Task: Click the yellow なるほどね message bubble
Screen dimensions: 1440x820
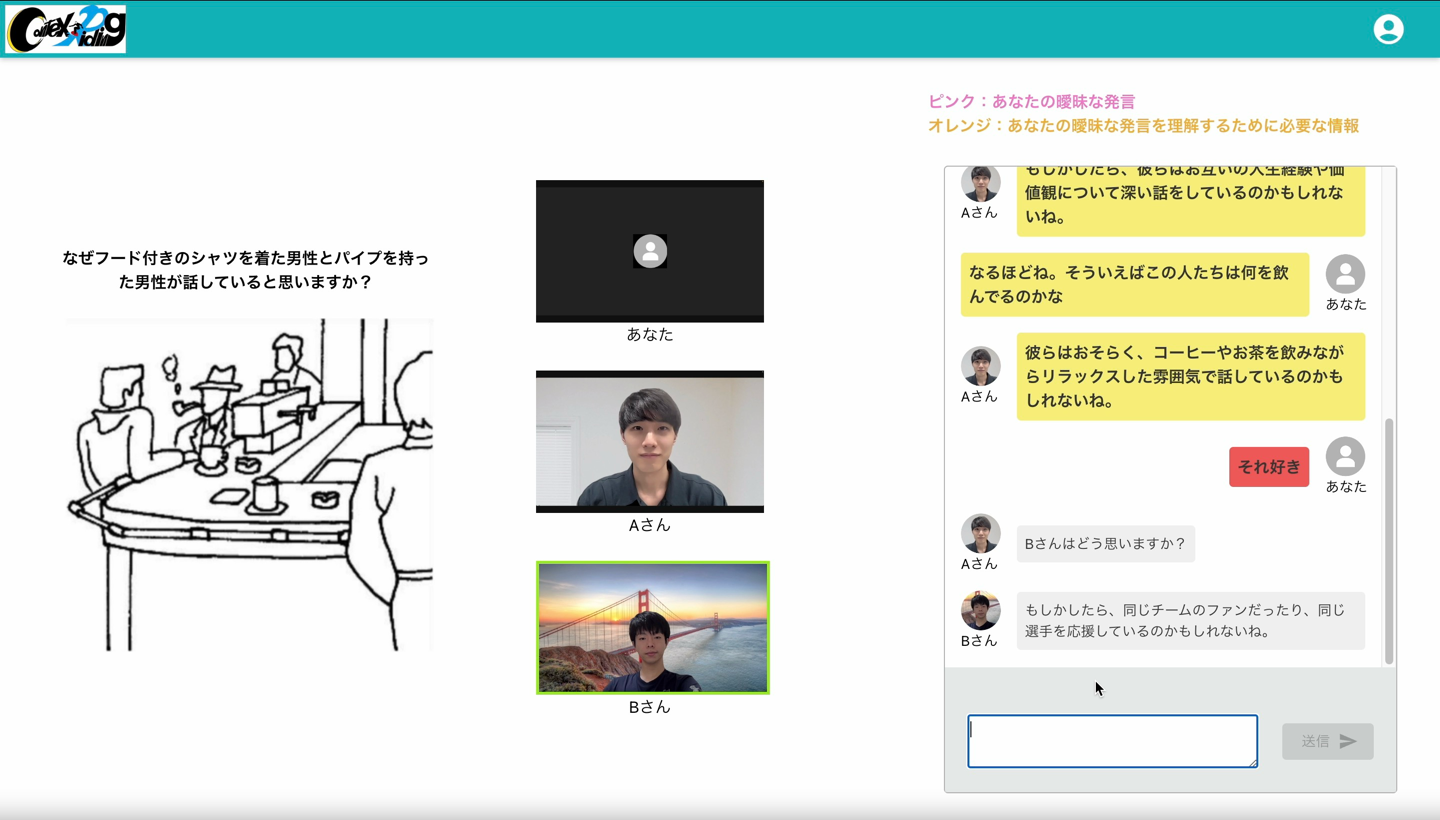Action: pyautogui.click(x=1134, y=284)
